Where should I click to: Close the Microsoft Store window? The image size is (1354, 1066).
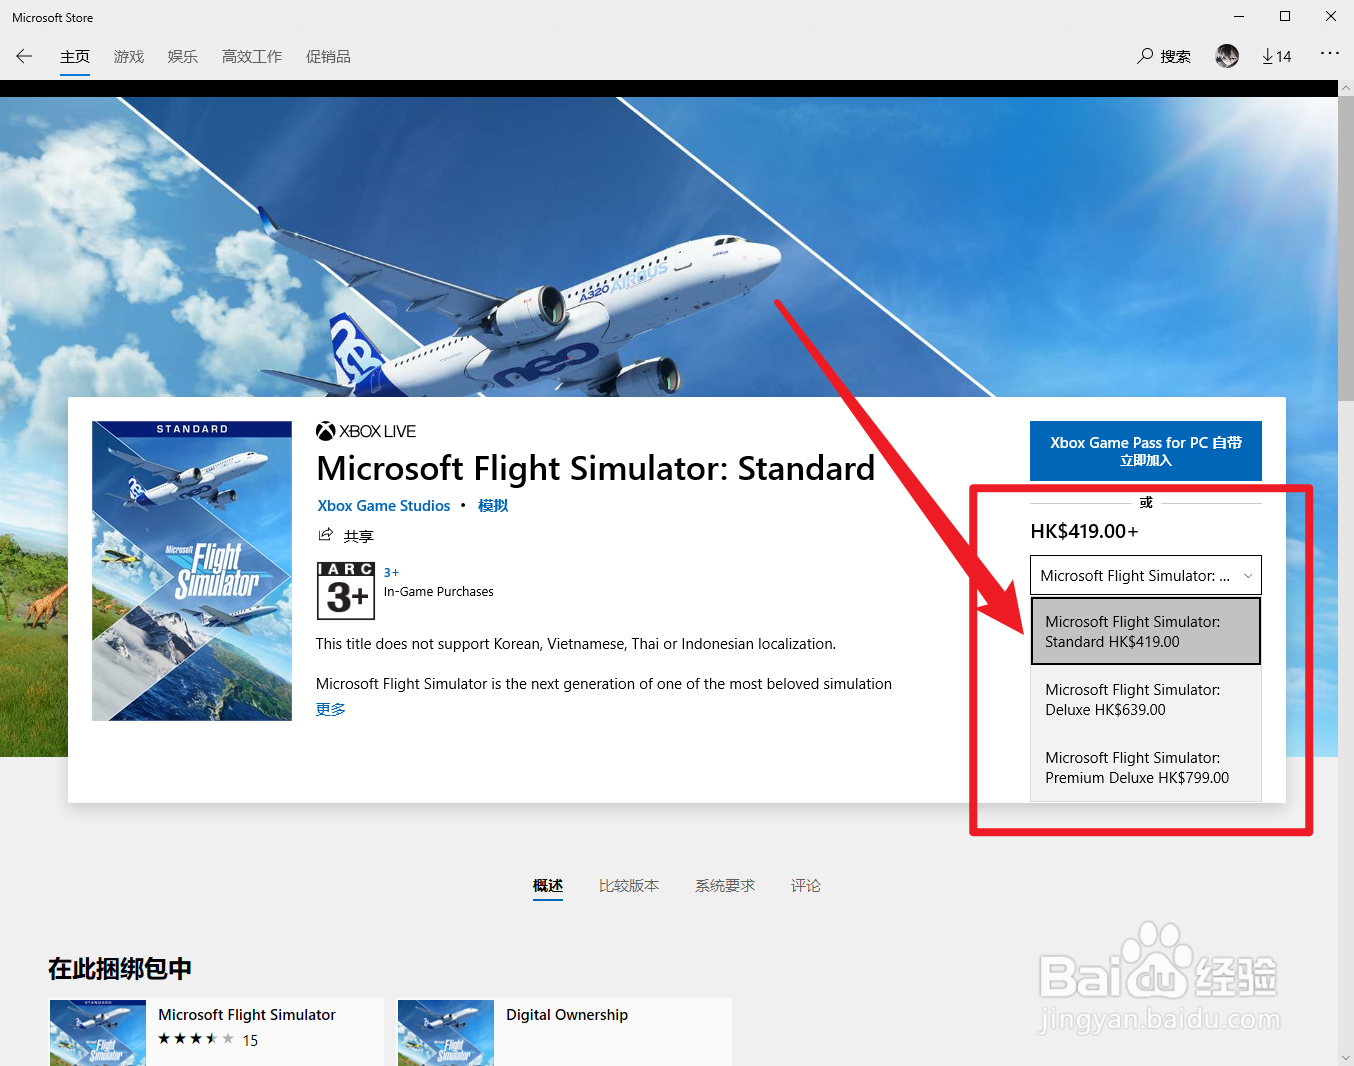[x=1331, y=16]
